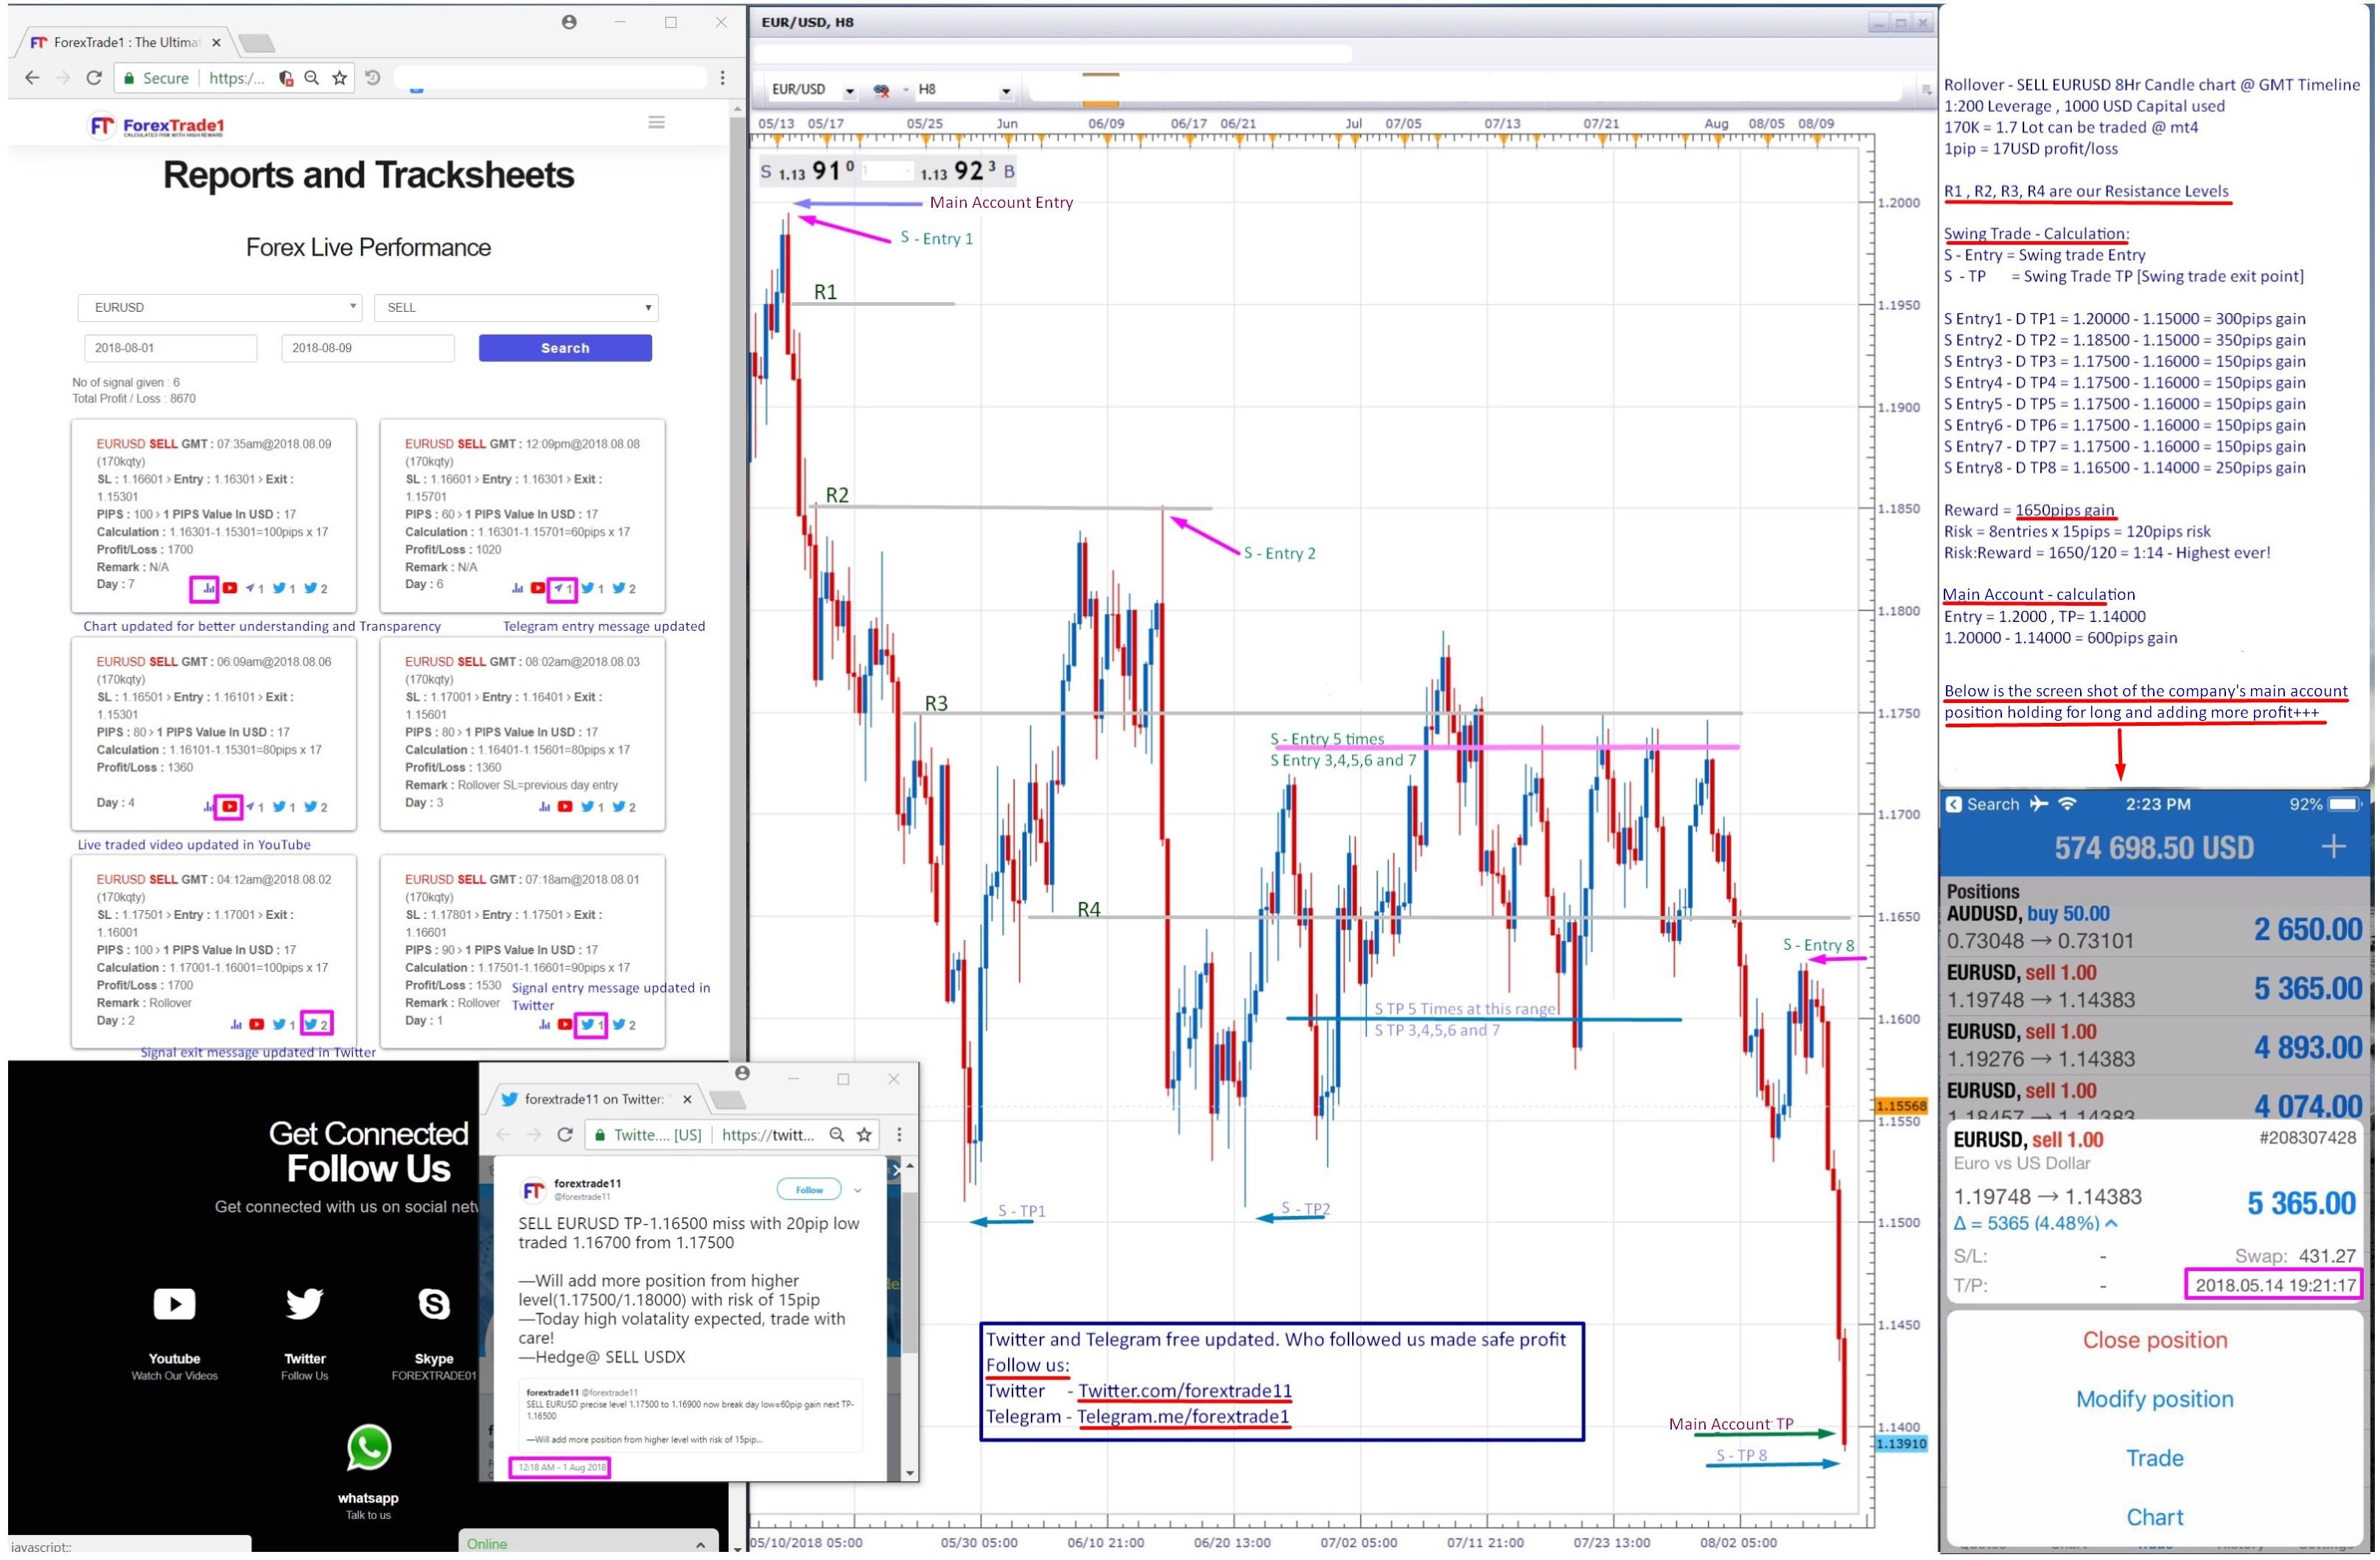Image resolution: width=2380 pixels, height=1560 pixels.
Task: Collapse the Online chat widget chevron
Action: pos(701,1546)
